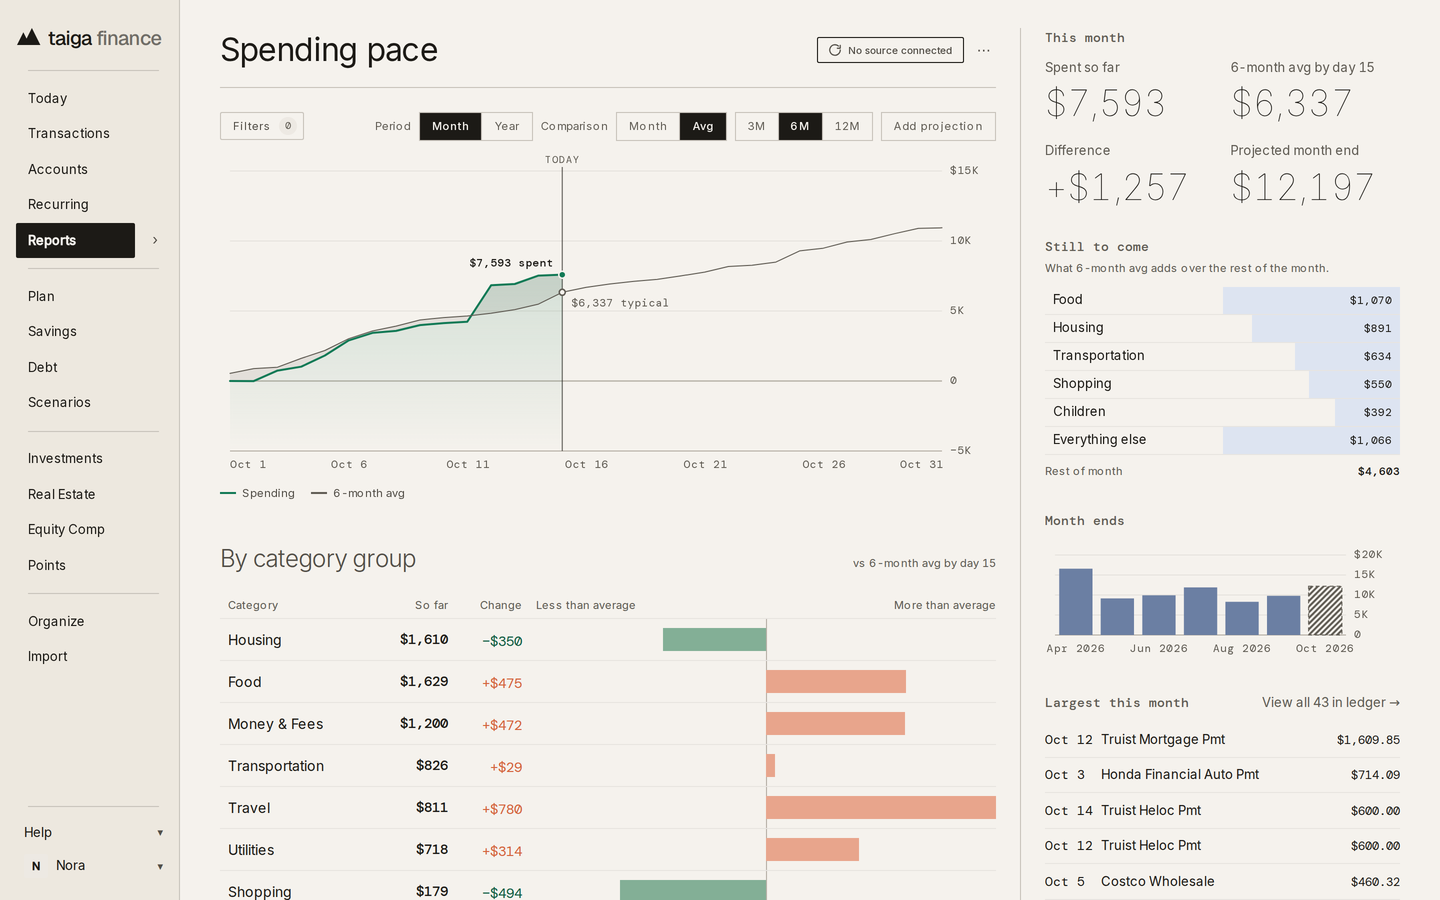Click the Apr 2026 month bar
This screenshot has height=900, width=1440.
tap(1076, 601)
